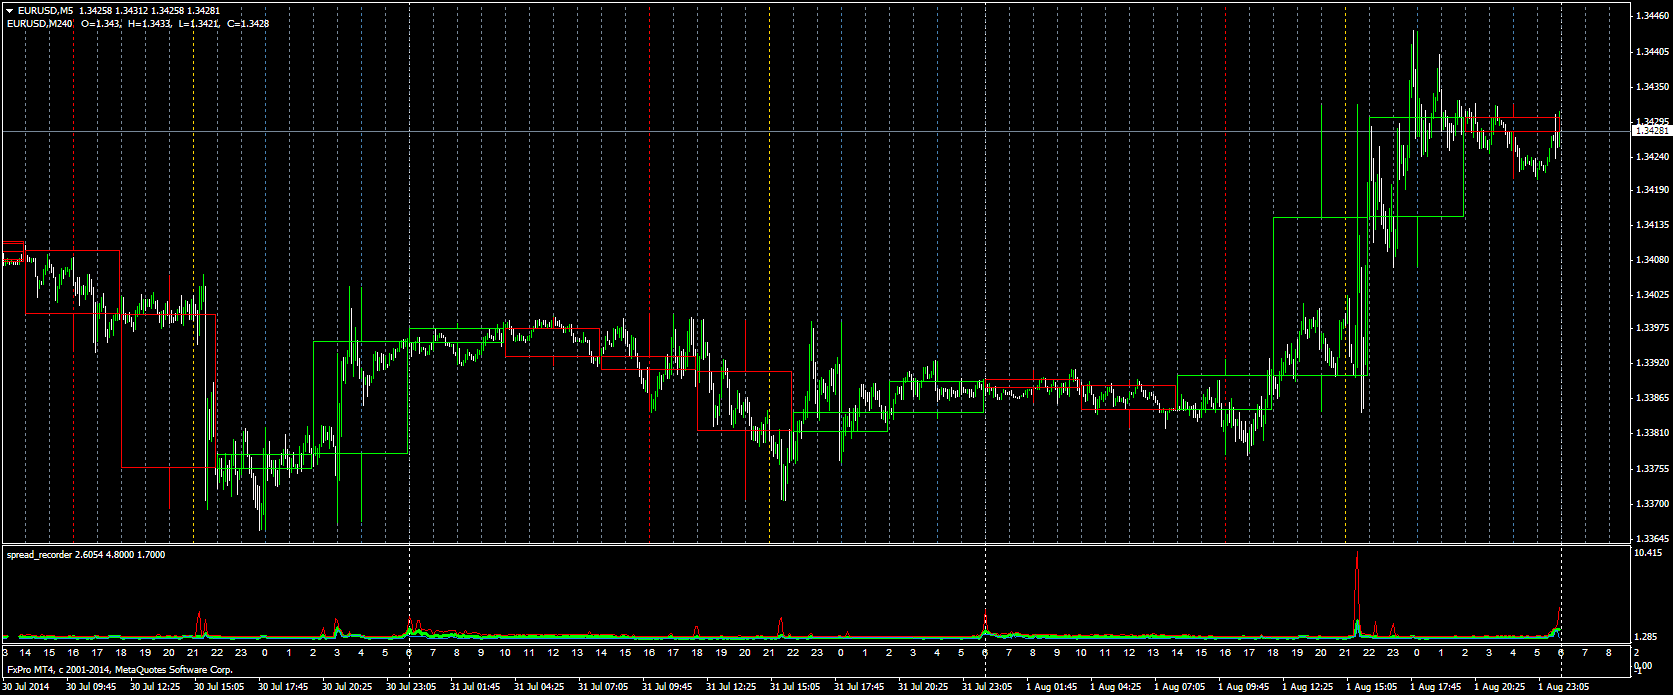This screenshot has height=695, width=1673.
Task: Click the 1.285 indicator scale value
Action: click(x=1647, y=637)
